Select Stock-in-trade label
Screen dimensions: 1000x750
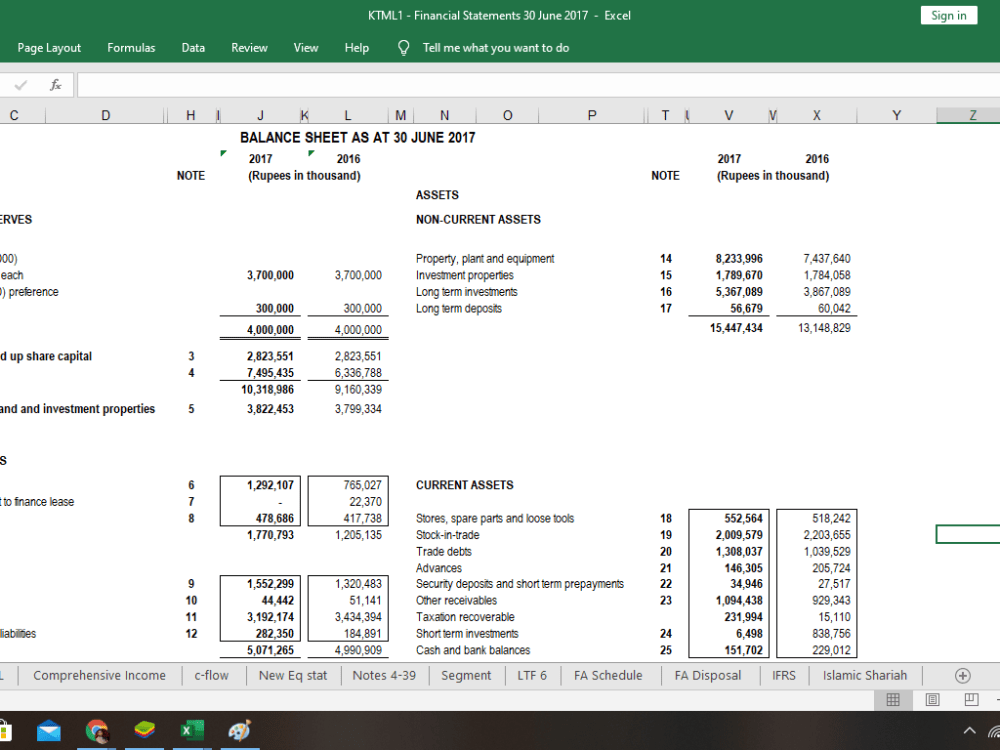tap(447, 534)
